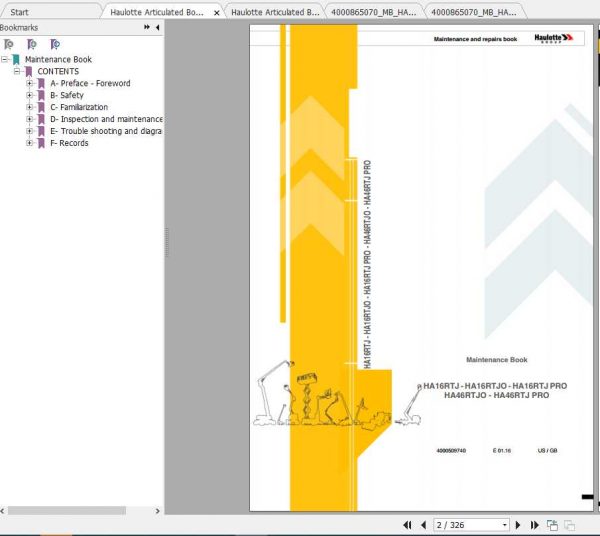Viewport: 600px width, 536px height.
Task: Click the panel splitter grip handle
Action: coord(167,243)
